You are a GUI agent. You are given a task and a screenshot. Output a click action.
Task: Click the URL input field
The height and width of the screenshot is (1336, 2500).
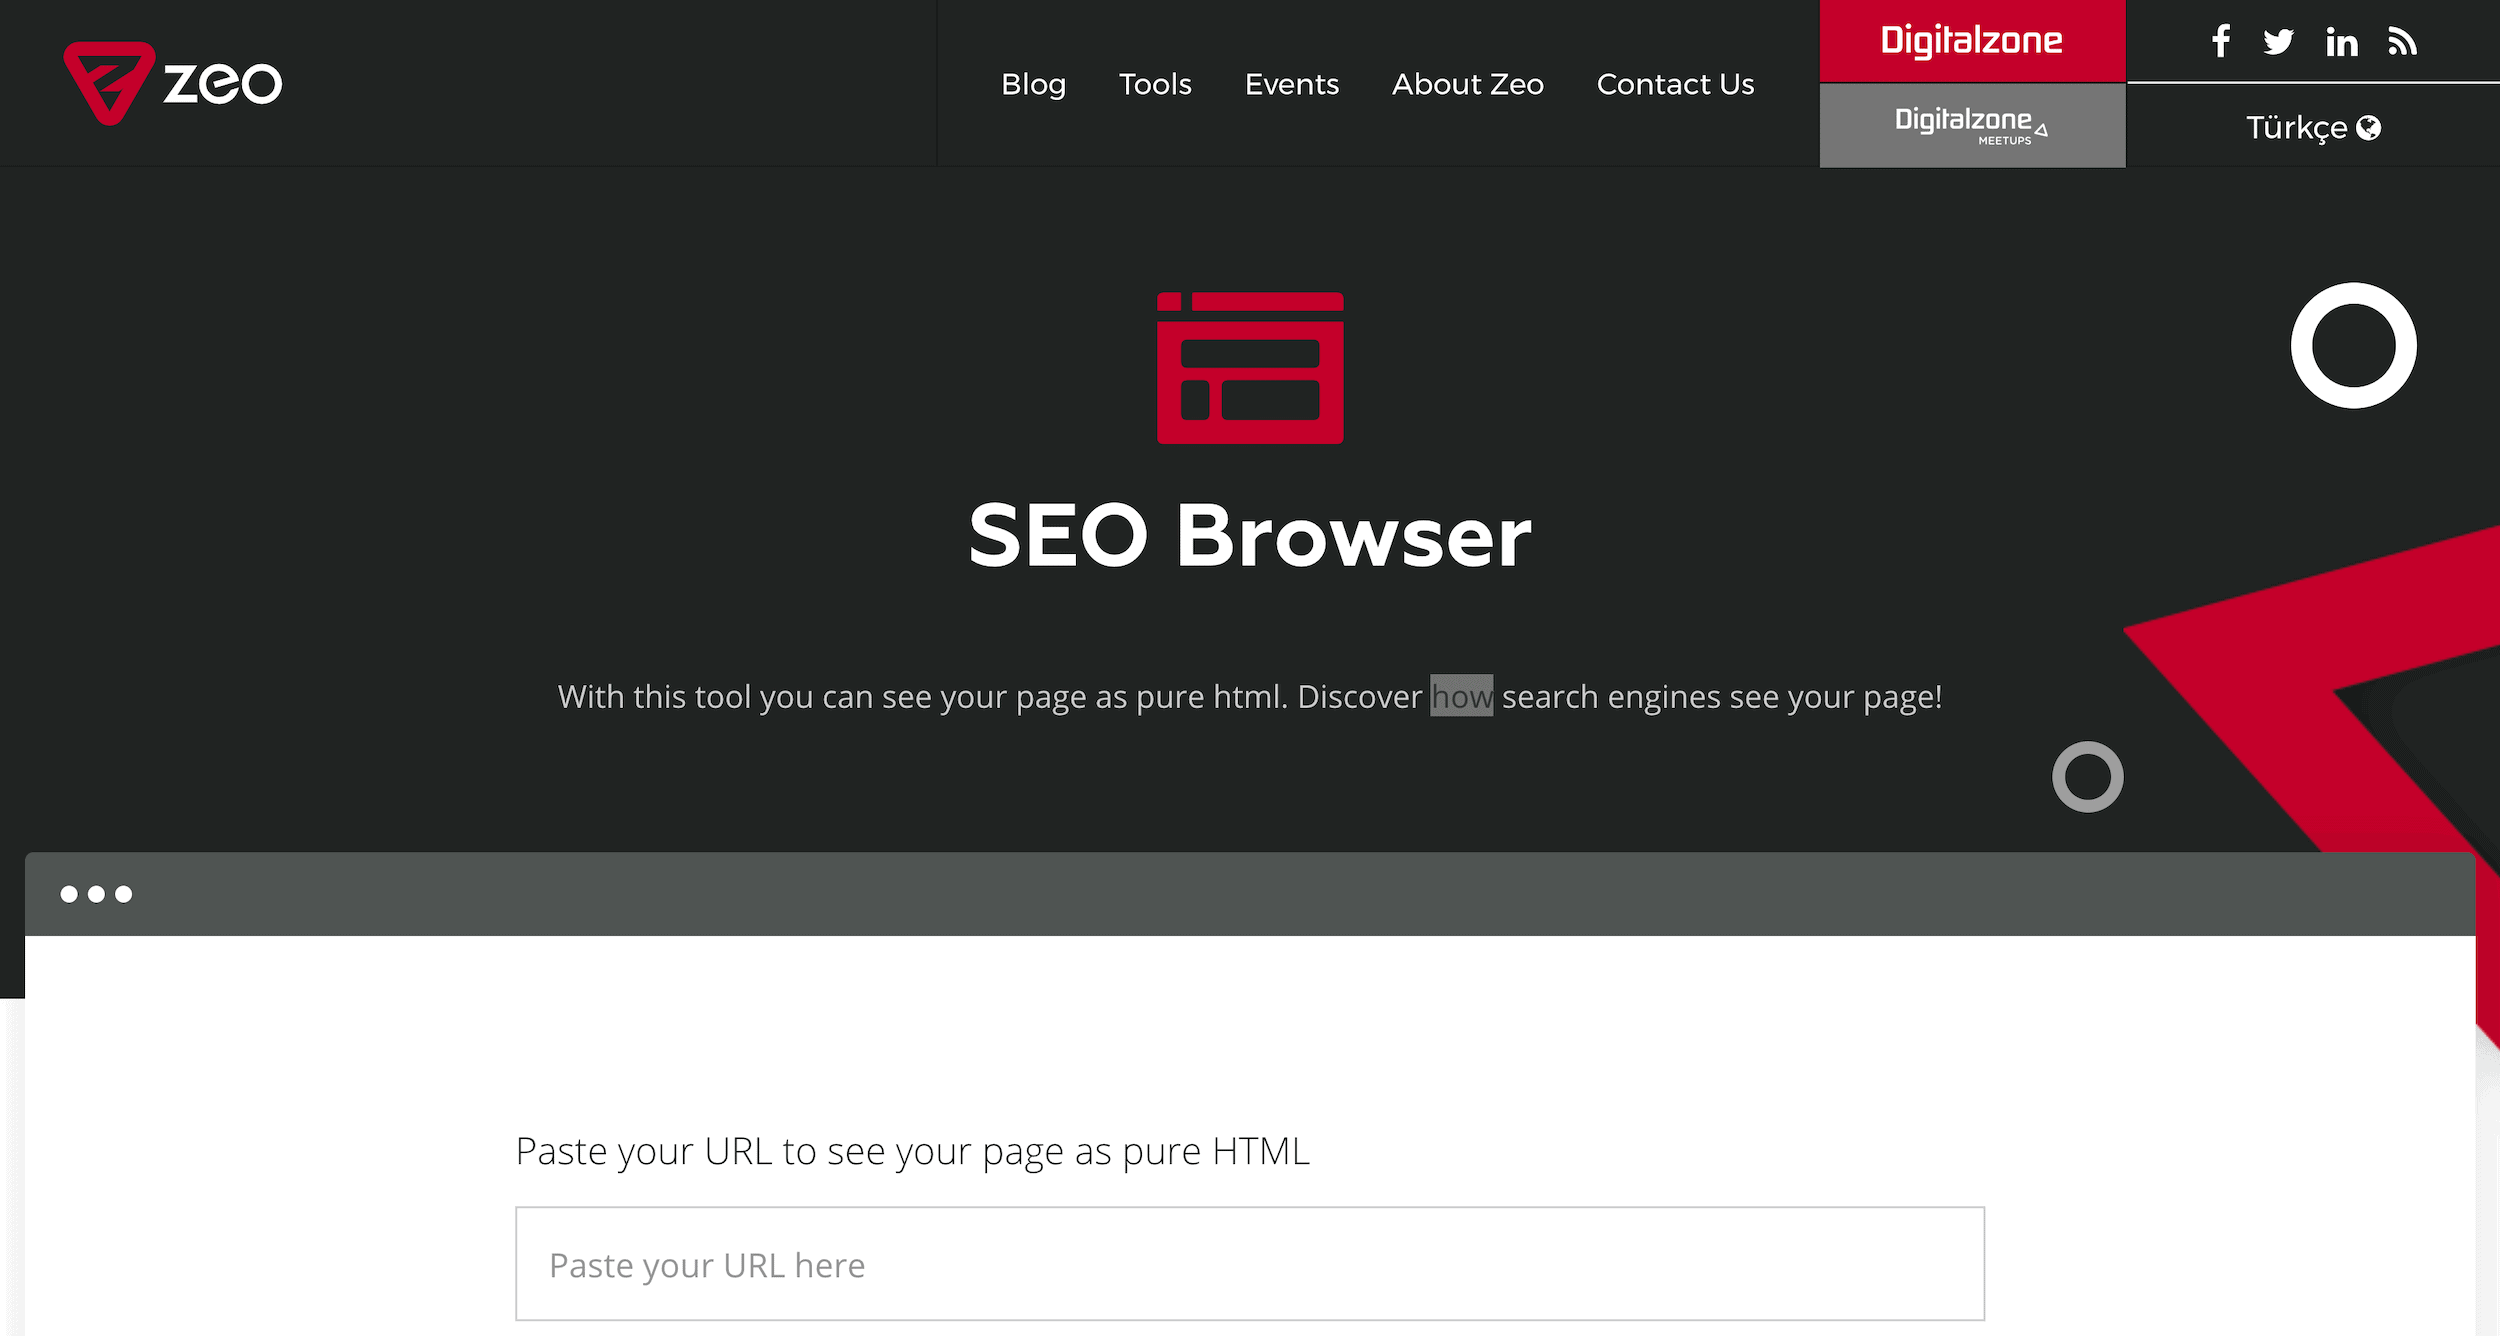point(1250,1265)
